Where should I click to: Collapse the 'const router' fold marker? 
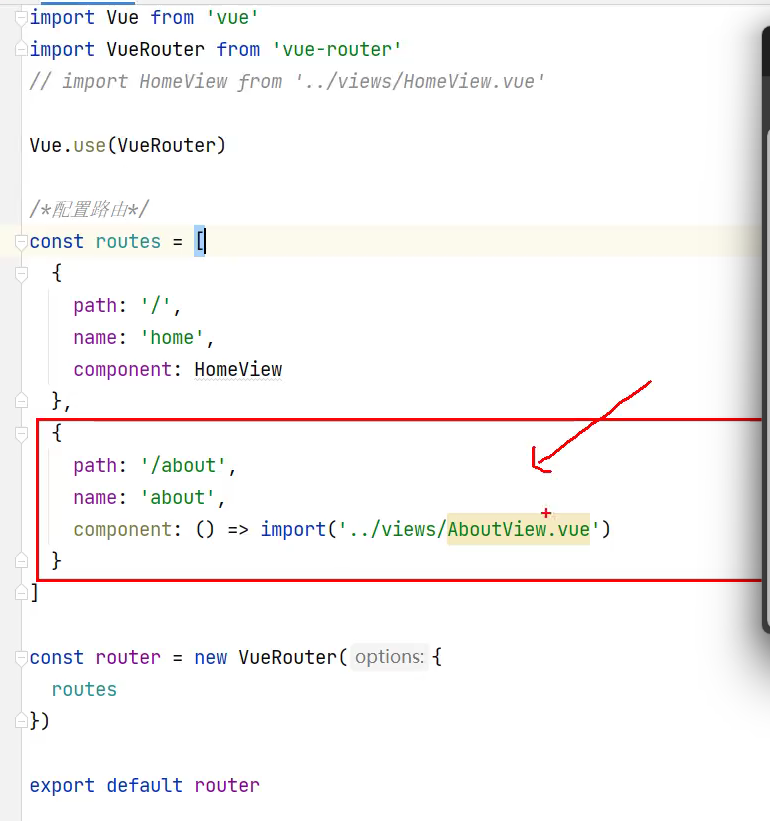pos(21,658)
